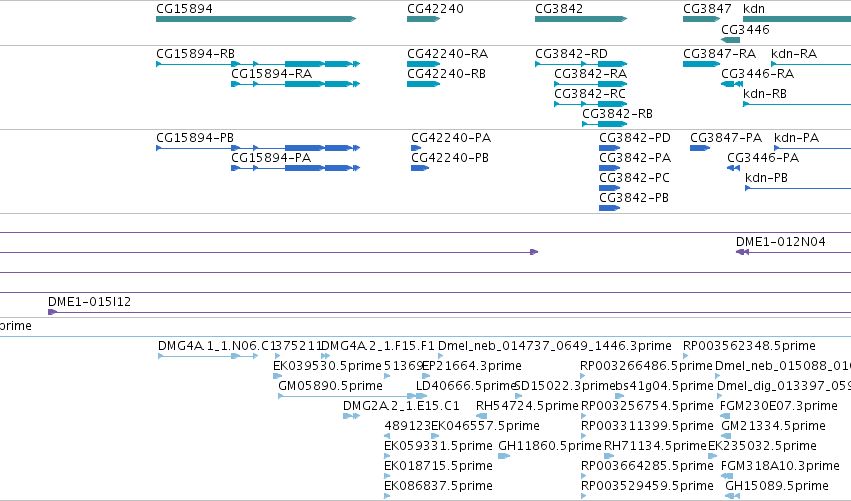Select the CG15894 gene bar

point(256,19)
